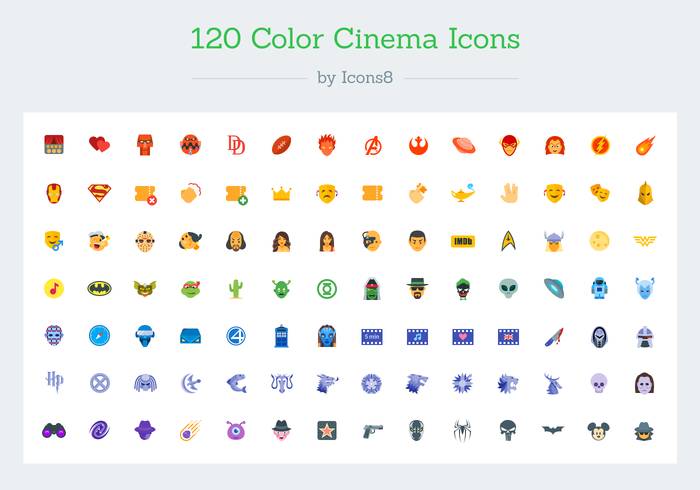Select the comedy and tragedy masks icon
This screenshot has height=490, width=700.
599,193
